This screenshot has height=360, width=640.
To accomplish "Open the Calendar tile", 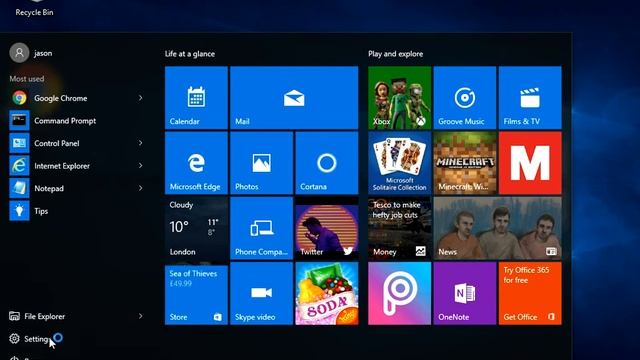I will pos(196,98).
